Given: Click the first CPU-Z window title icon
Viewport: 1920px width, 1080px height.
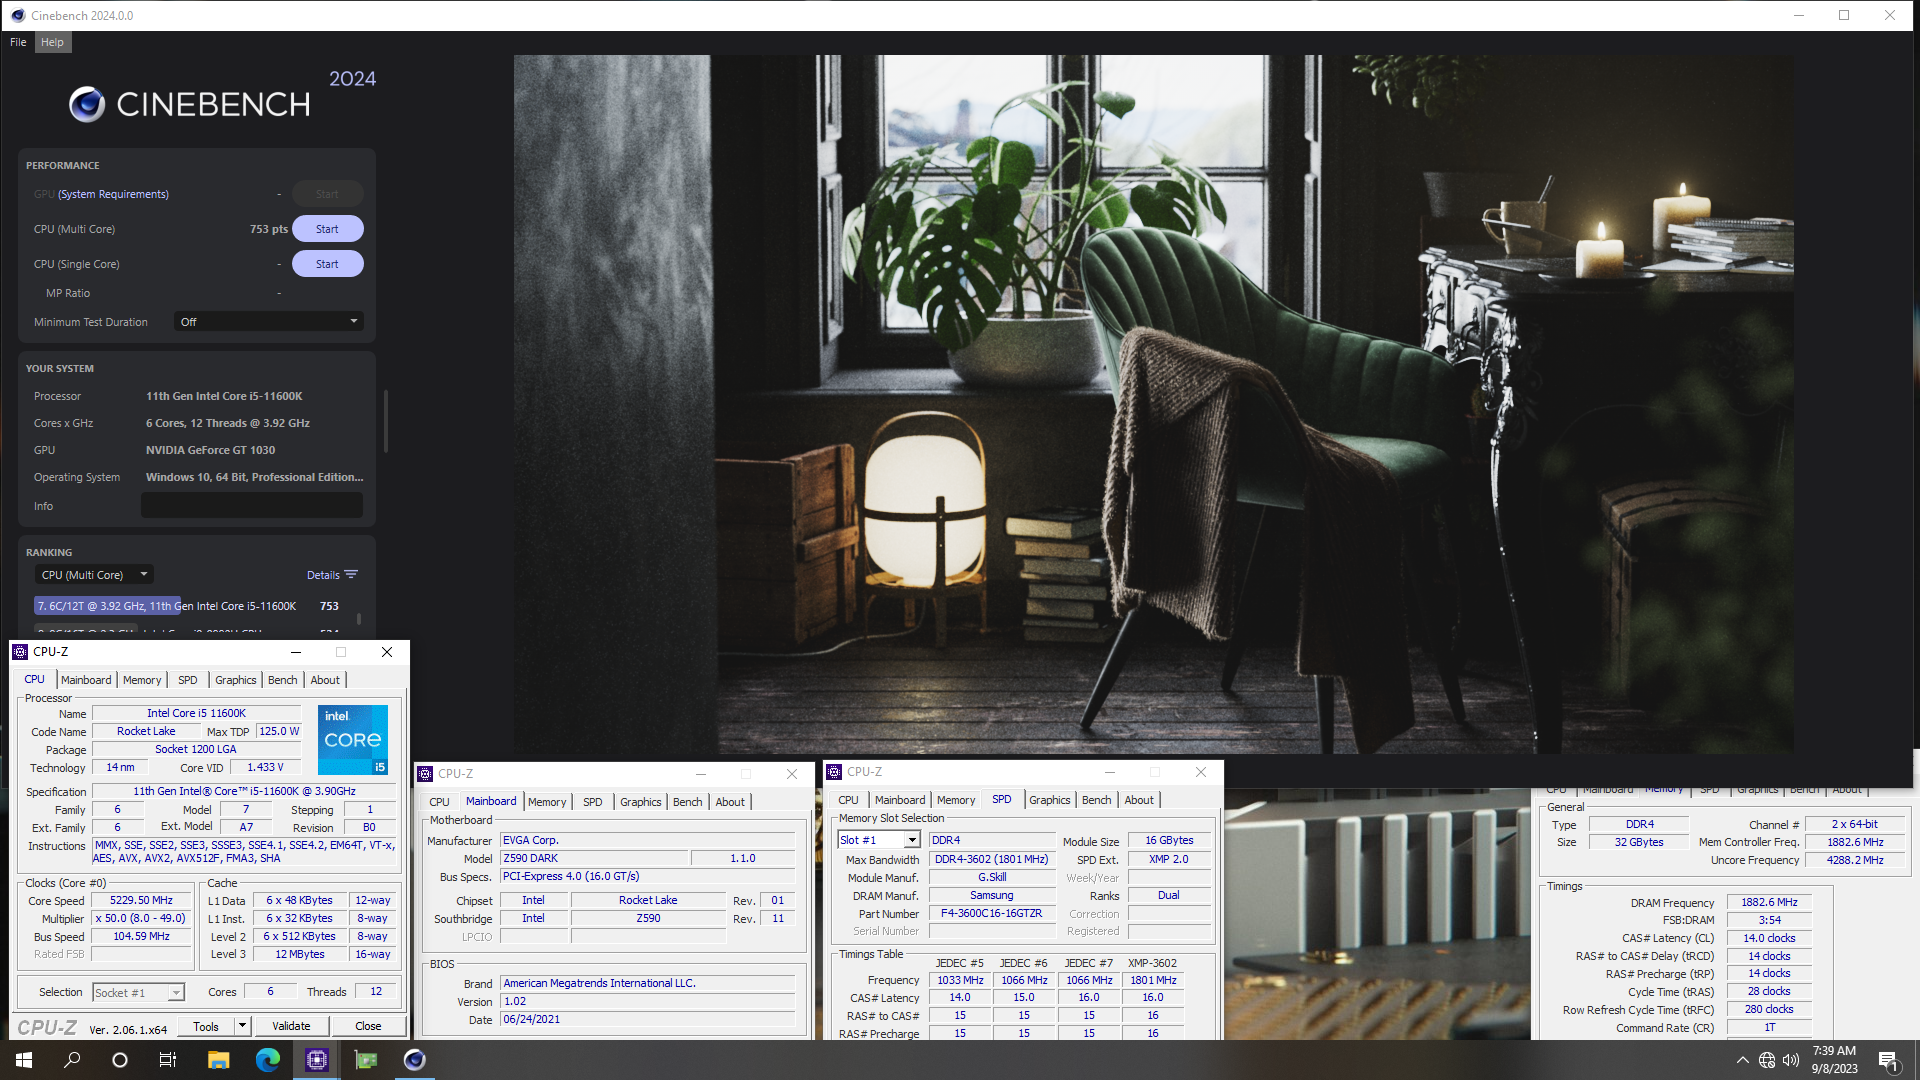Looking at the screenshot, I should coord(20,652).
